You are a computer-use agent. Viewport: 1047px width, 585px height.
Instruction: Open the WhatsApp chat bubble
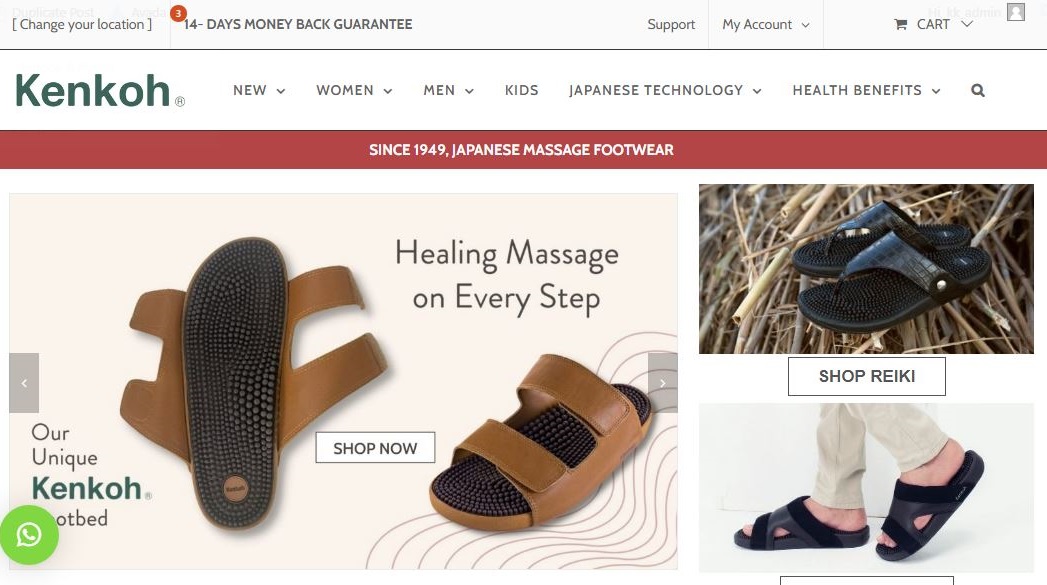click(x=29, y=535)
